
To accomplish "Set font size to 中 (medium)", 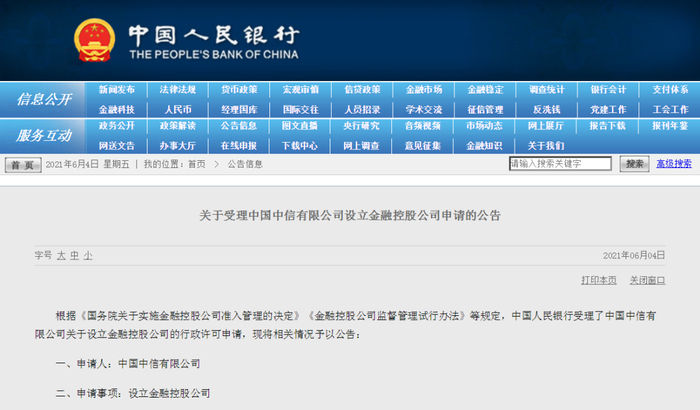I will pos(75,255).
